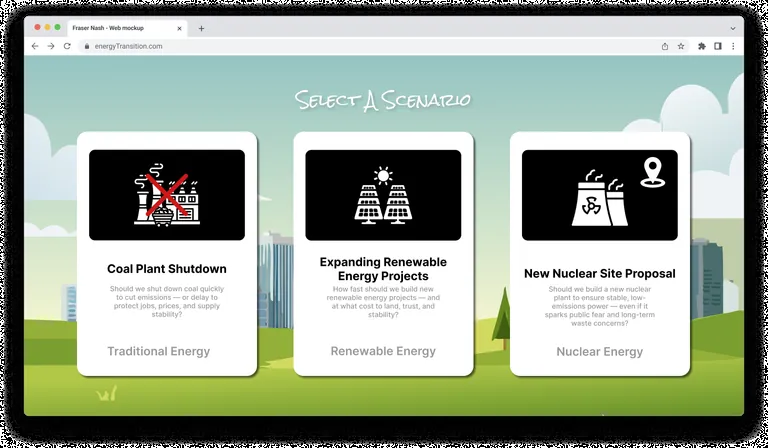Screen dimensions: 768x448
Task: Go back using the browser back arrow
Action: (x=35, y=46)
